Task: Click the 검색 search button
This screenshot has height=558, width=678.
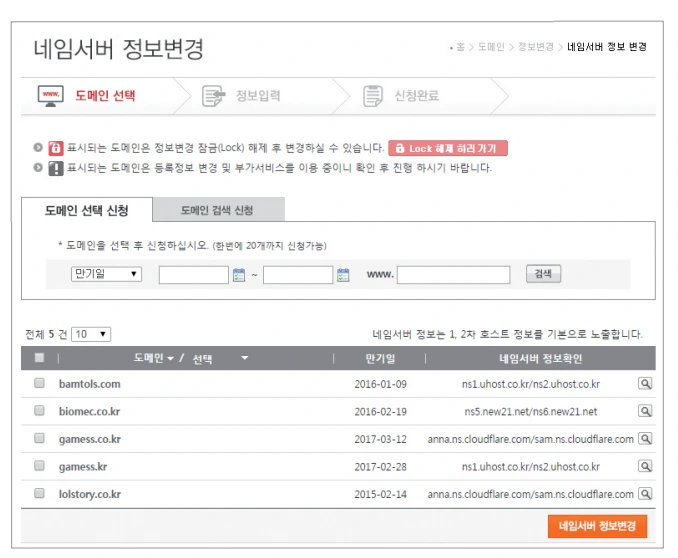Action: point(543,274)
